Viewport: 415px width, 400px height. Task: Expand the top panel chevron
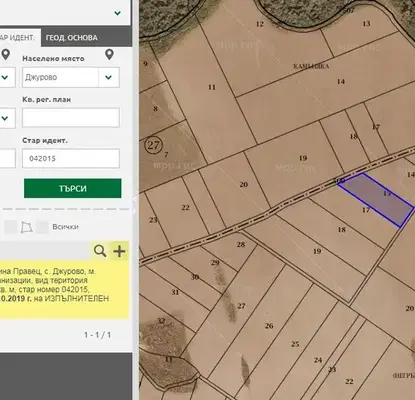117,13
